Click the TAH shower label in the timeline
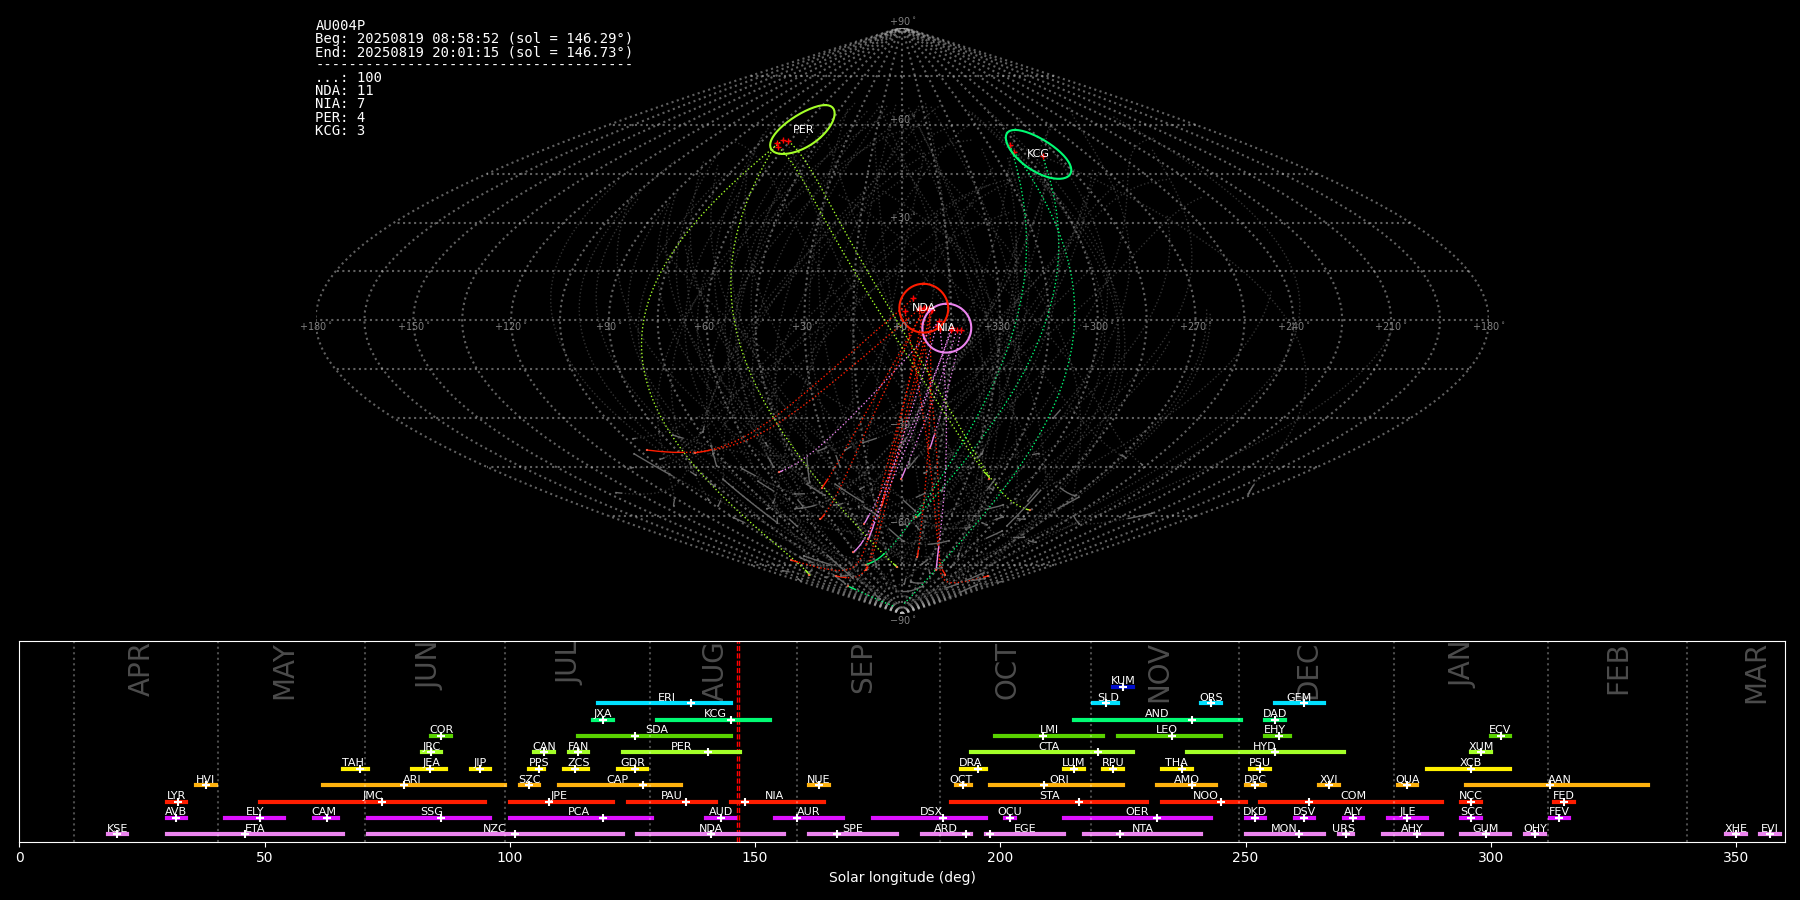The height and width of the screenshot is (900, 1800). [x=353, y=763]
